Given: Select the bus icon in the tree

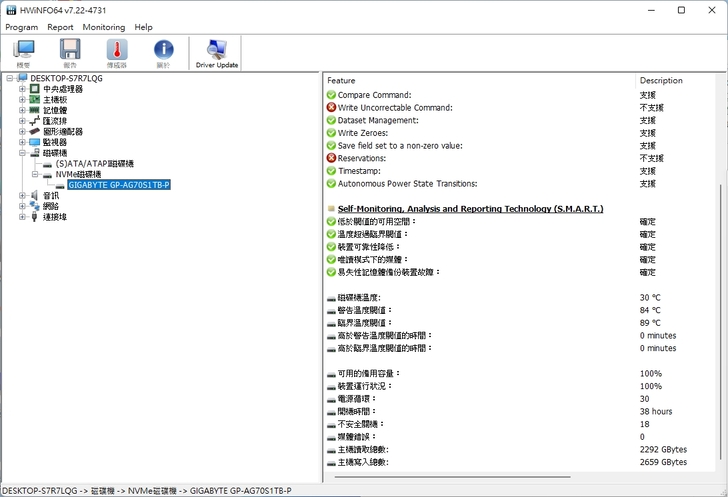Looking at the screenshot, I should 35,121.
